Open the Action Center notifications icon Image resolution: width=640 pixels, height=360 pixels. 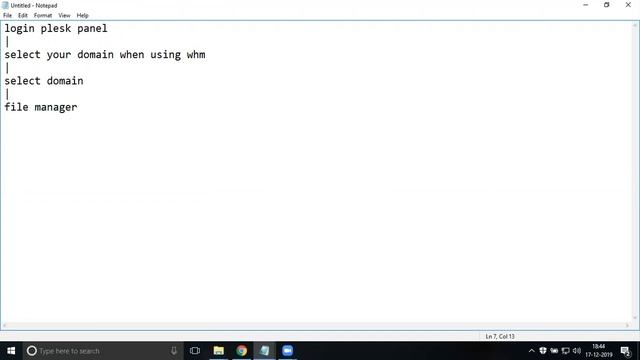pos(626,351)
